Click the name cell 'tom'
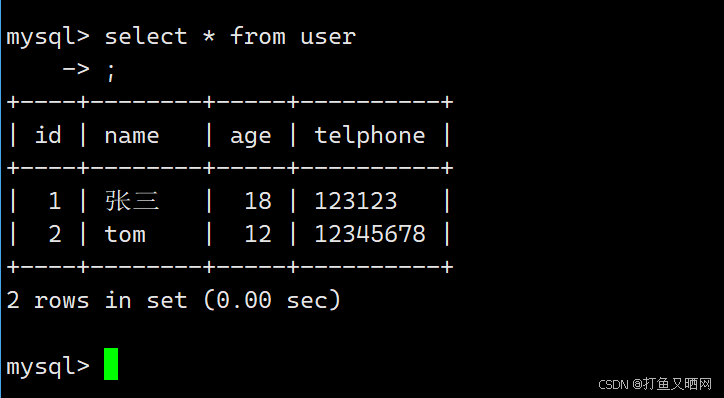The width and height of the screenshot is (724, 398). (x=125, y=234)
